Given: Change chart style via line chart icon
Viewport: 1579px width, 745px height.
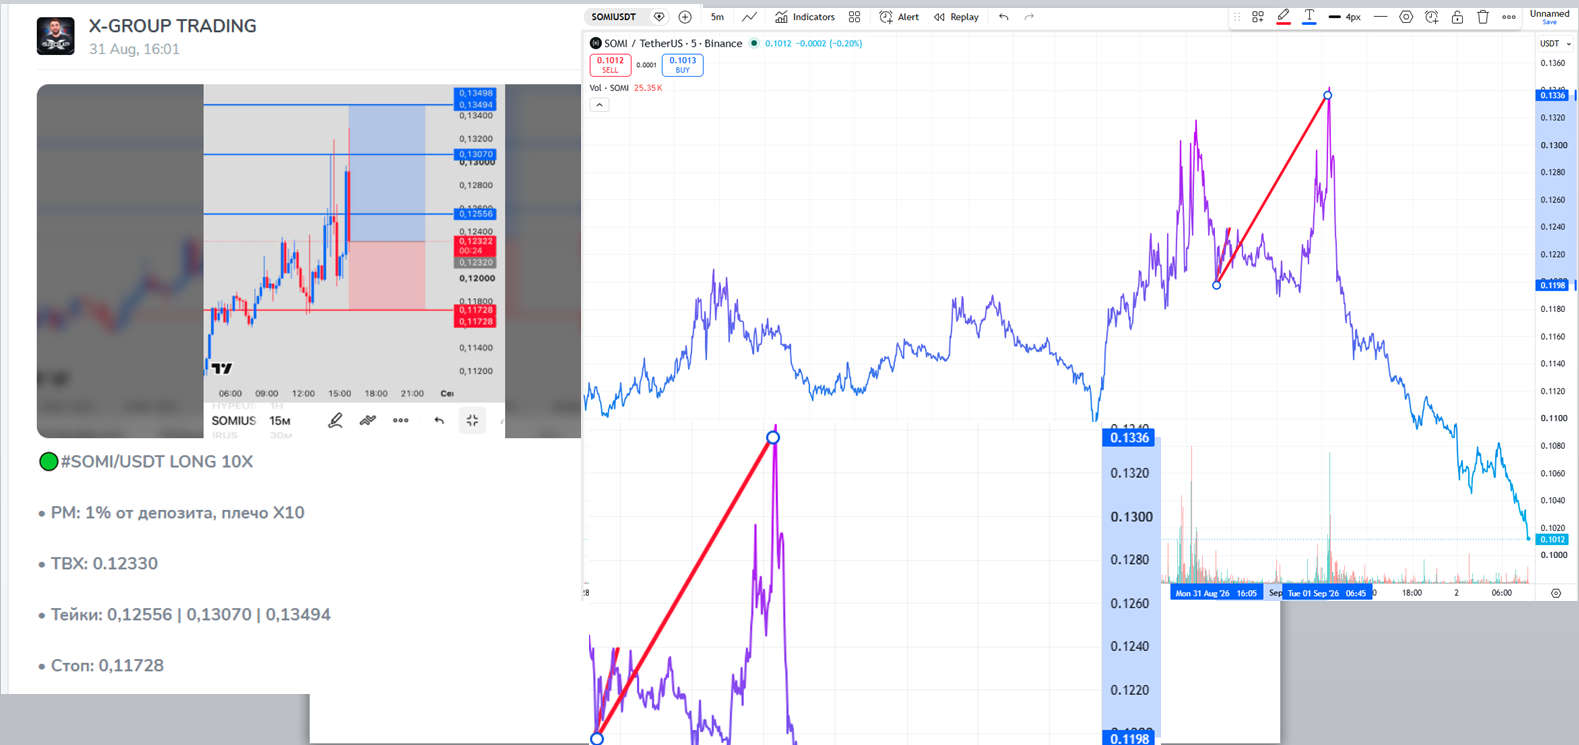Looking at the screenshot, I should (750, 17).
